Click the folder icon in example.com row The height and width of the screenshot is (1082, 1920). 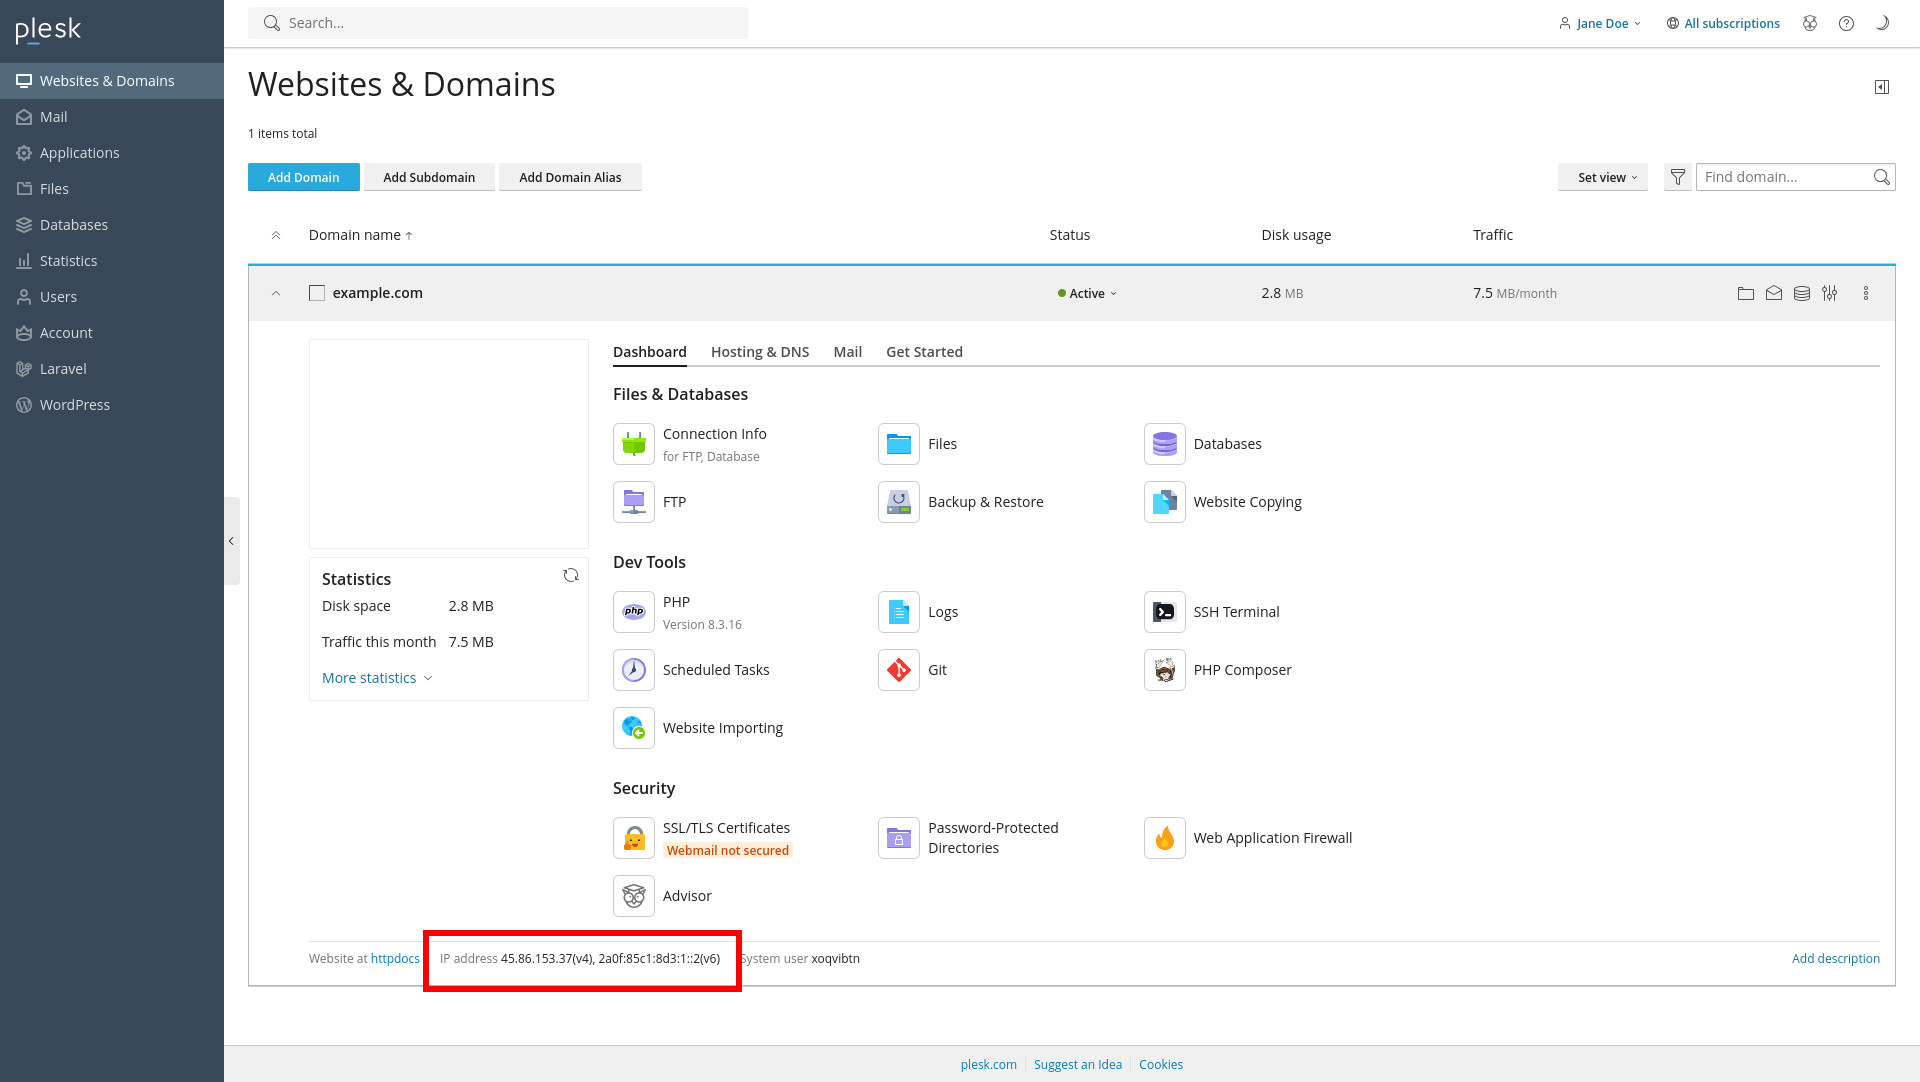1746,293
